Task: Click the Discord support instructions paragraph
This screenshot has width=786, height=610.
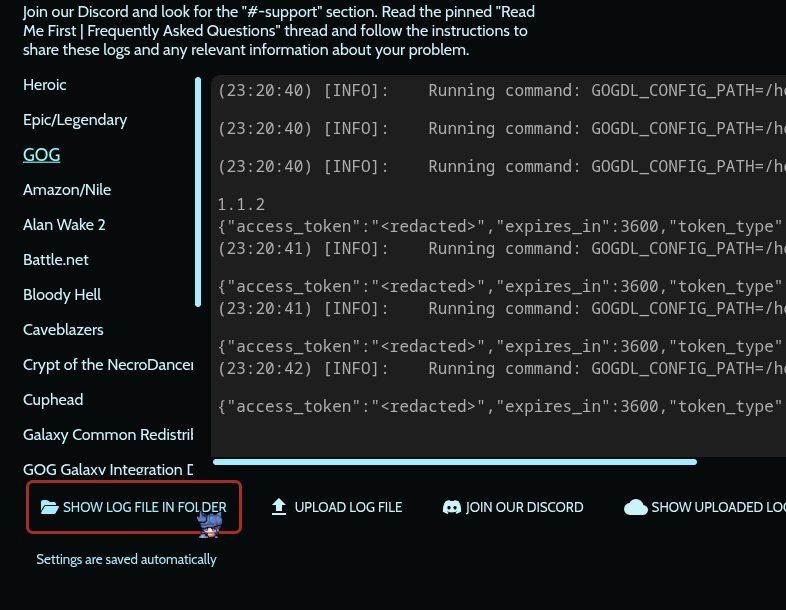Action: [279, 31]
